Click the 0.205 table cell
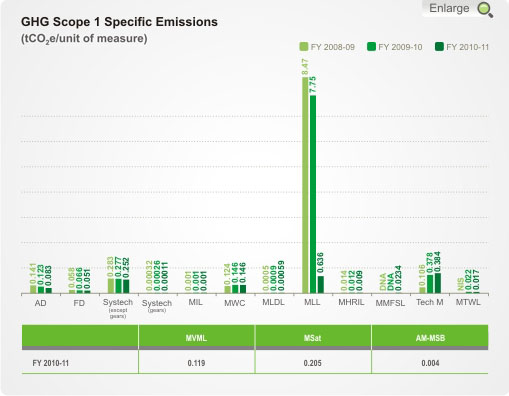Viewport: 509px width, 396px height. click(x=313, y=363)
